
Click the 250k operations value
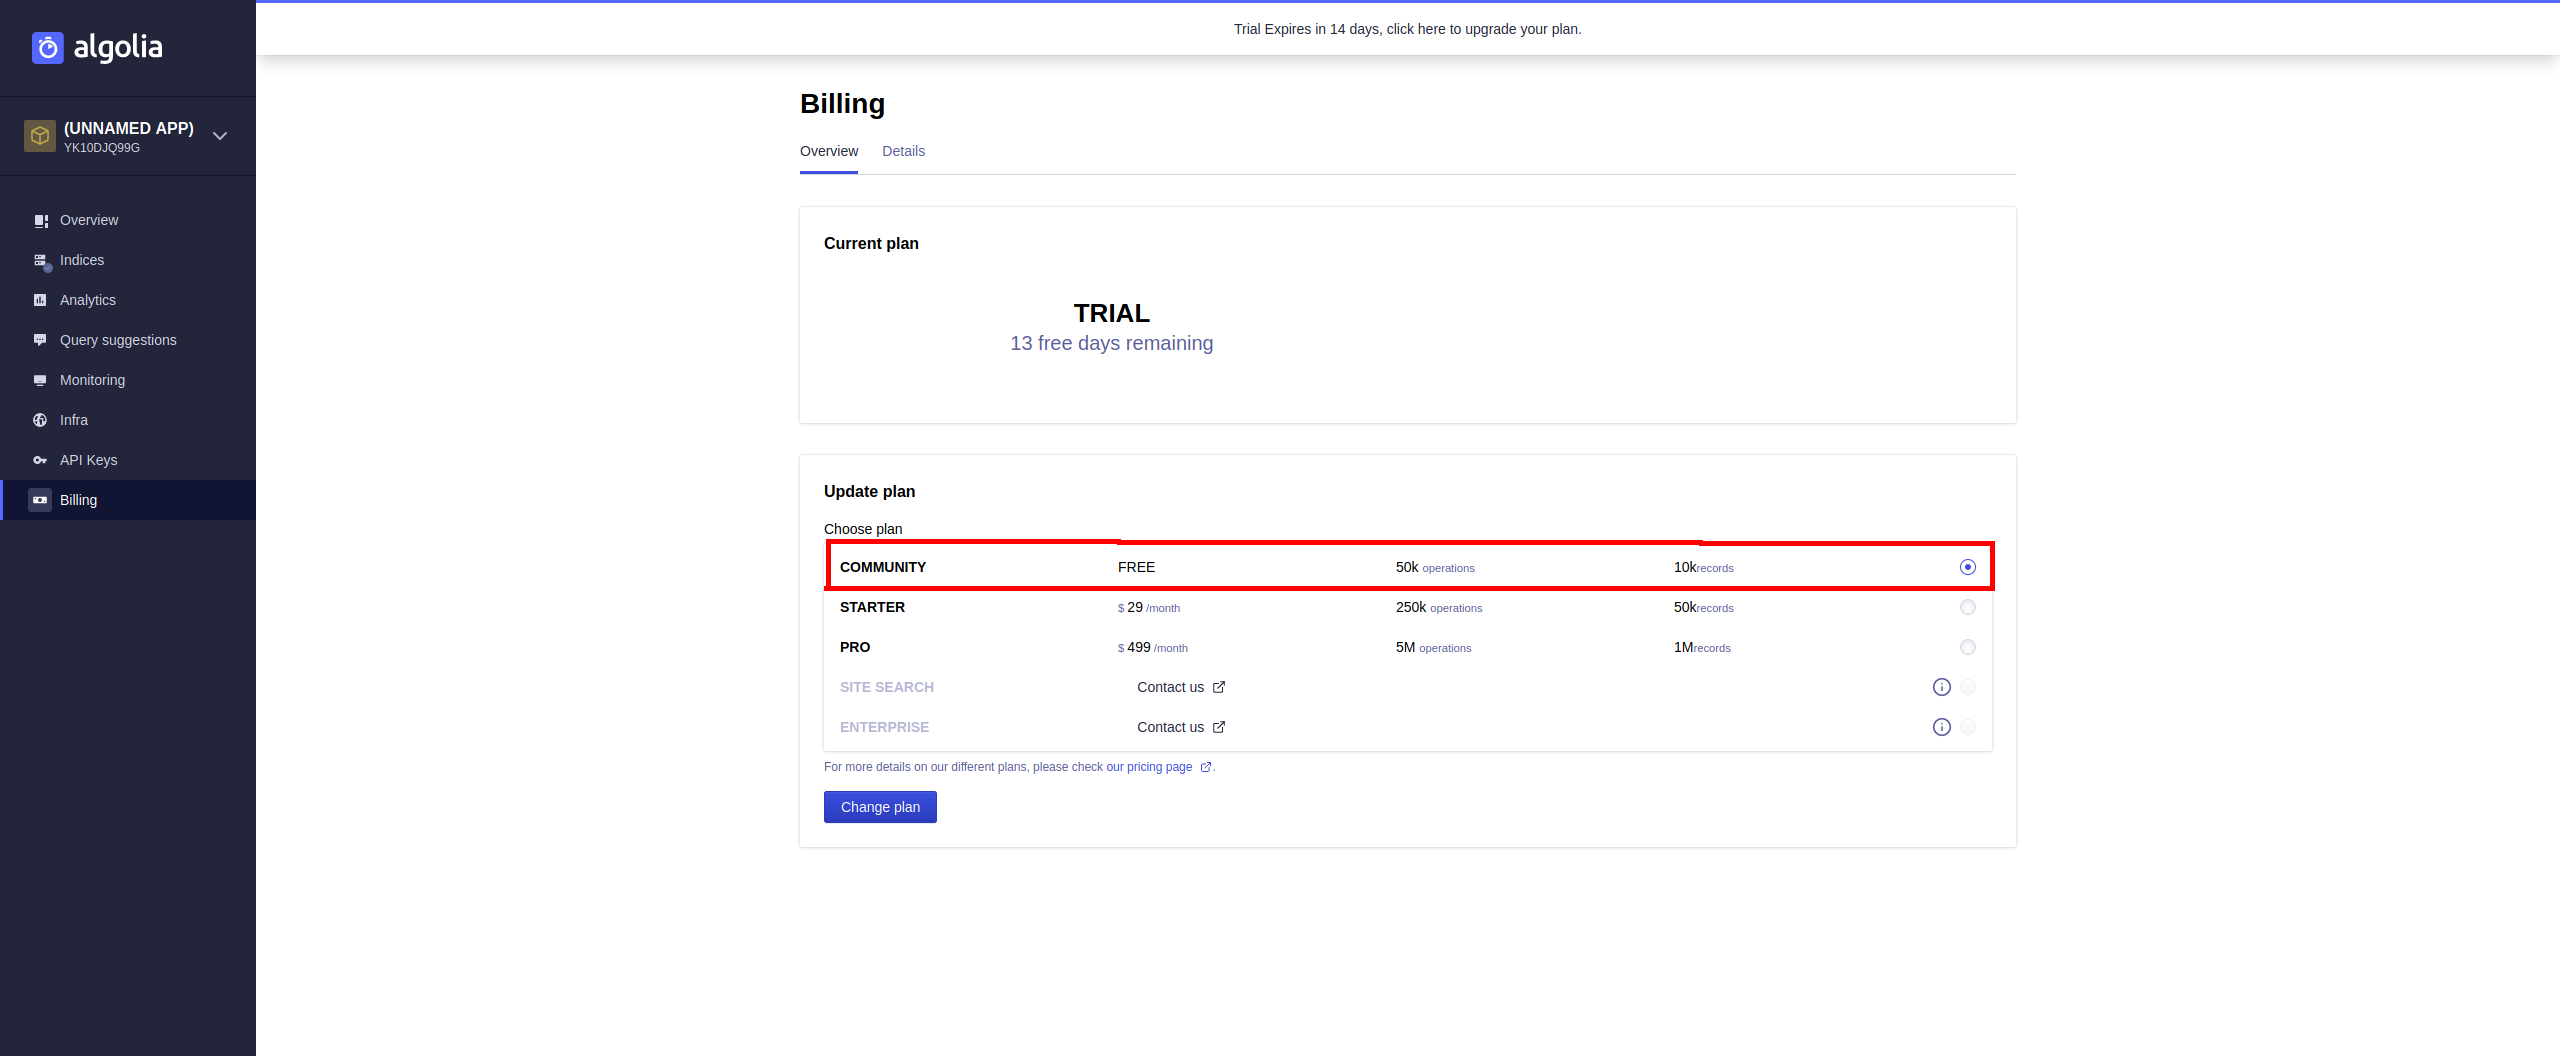[x=1439, y=607]
